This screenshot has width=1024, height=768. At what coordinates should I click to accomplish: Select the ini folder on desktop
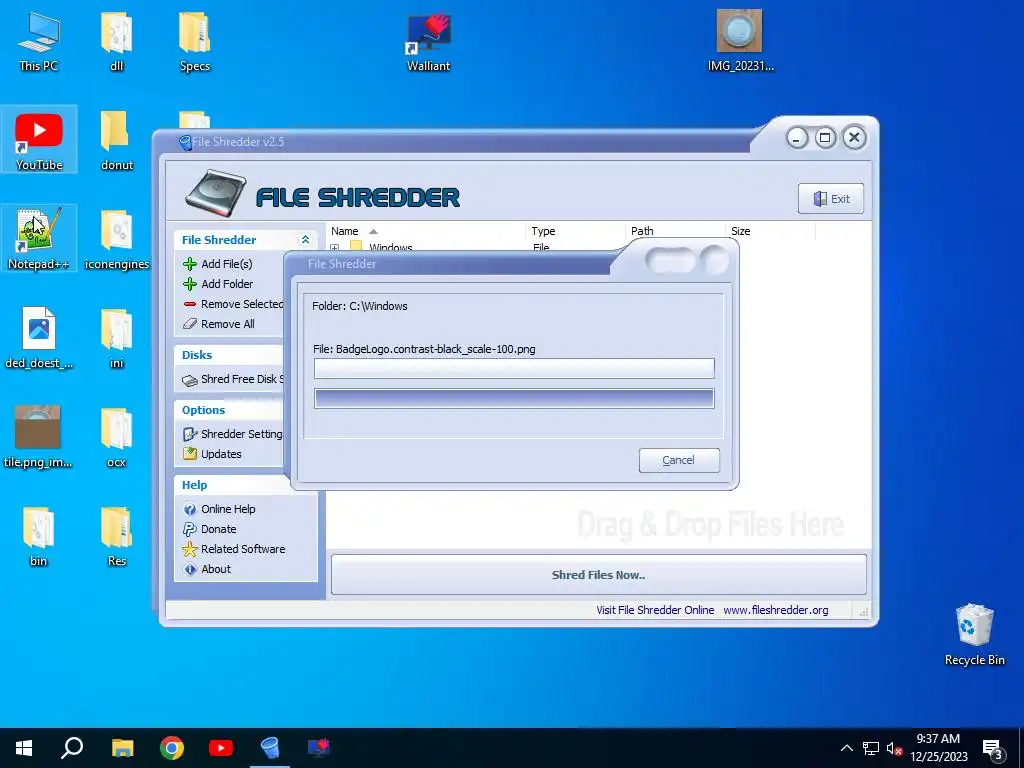(x=117, y=338)
